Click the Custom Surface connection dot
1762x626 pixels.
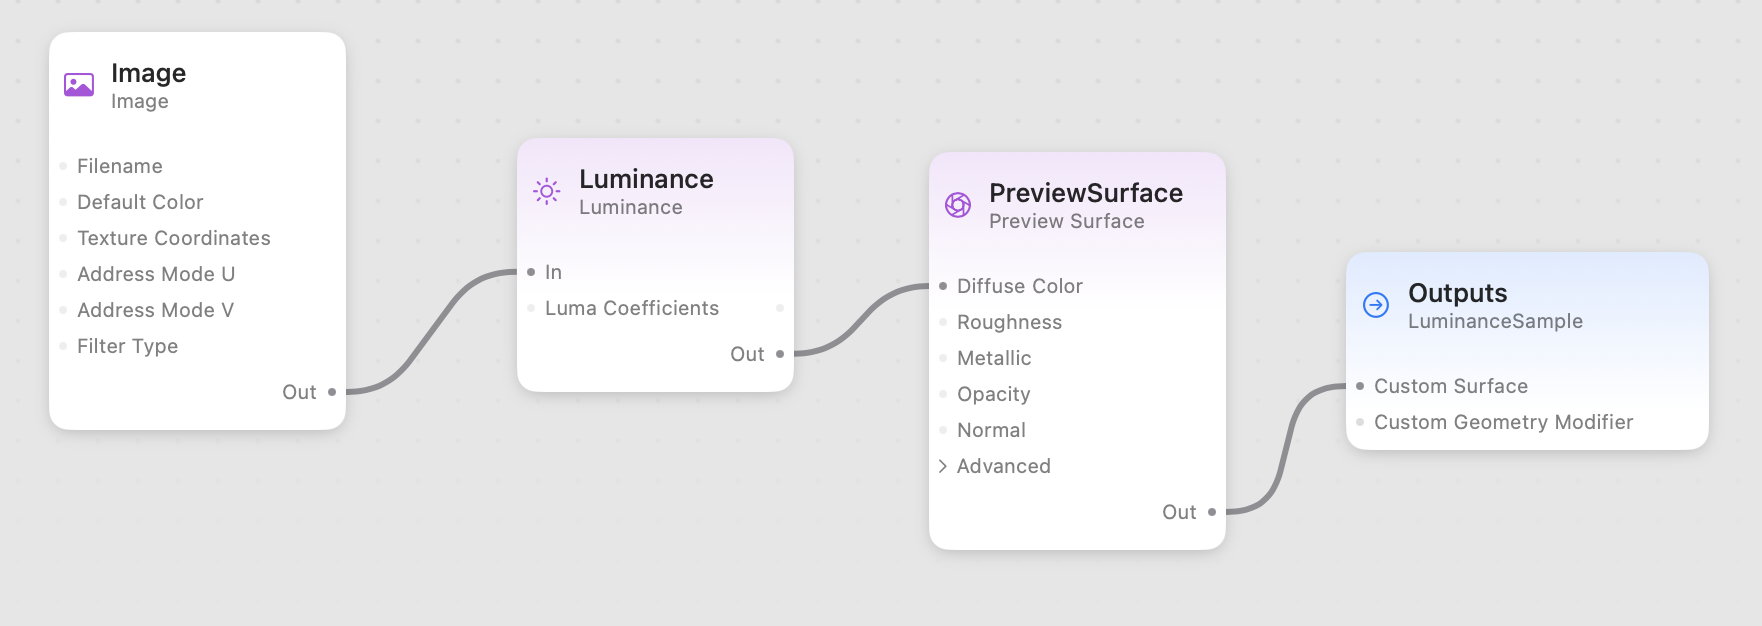point(1360,386)
